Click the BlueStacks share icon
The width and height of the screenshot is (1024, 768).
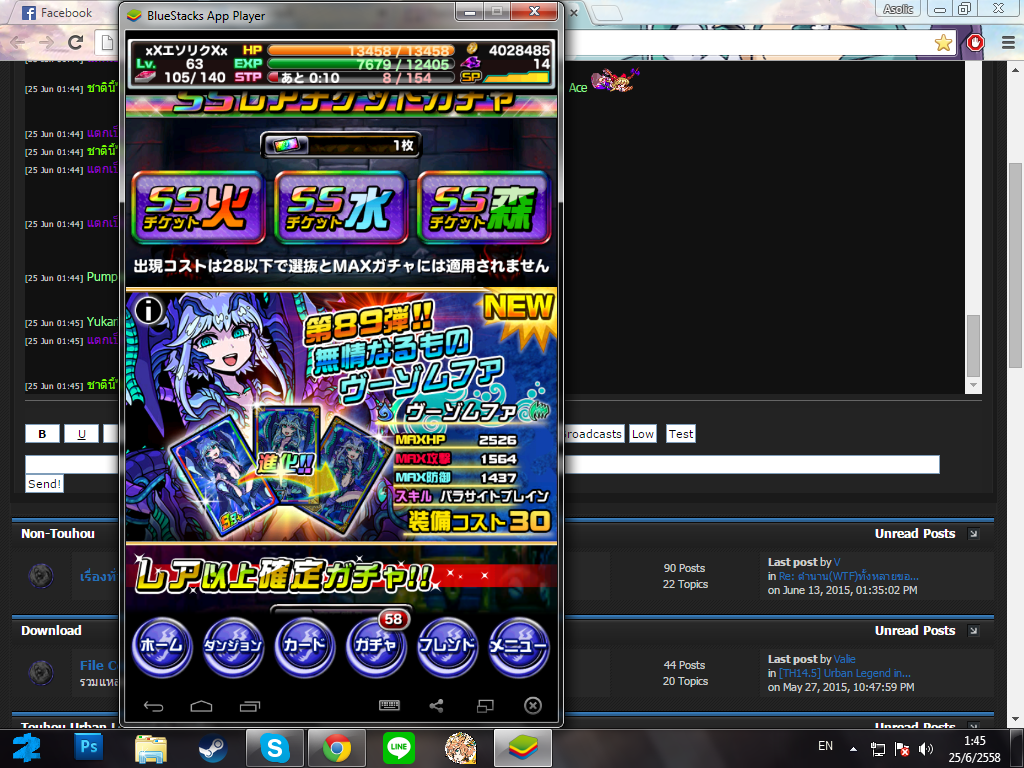(436, 705)
